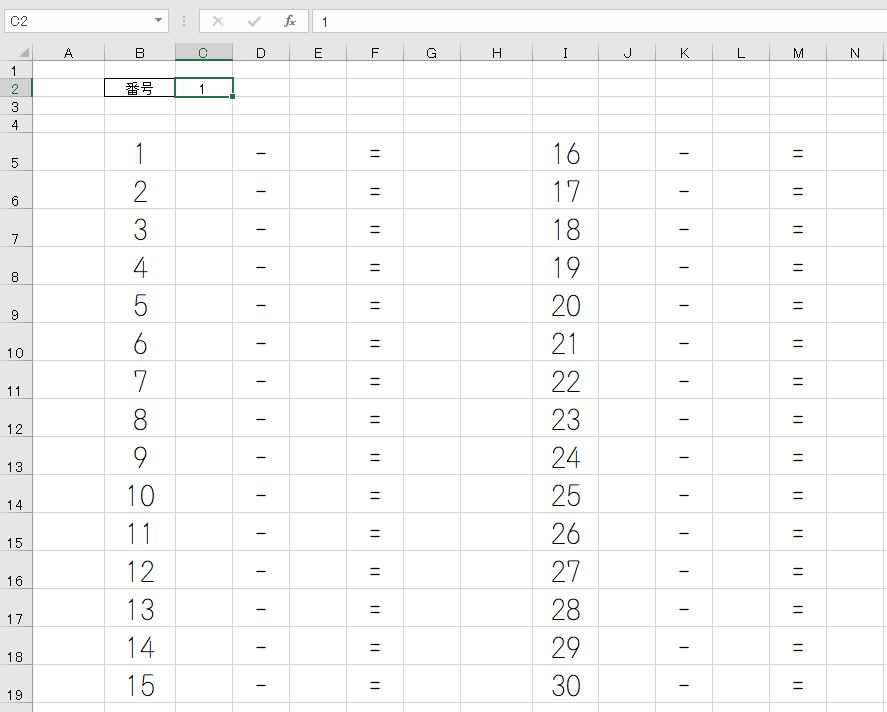Click the minus sign in column K row 12
Screen dimensions: 887x712
tap(684, 419)
